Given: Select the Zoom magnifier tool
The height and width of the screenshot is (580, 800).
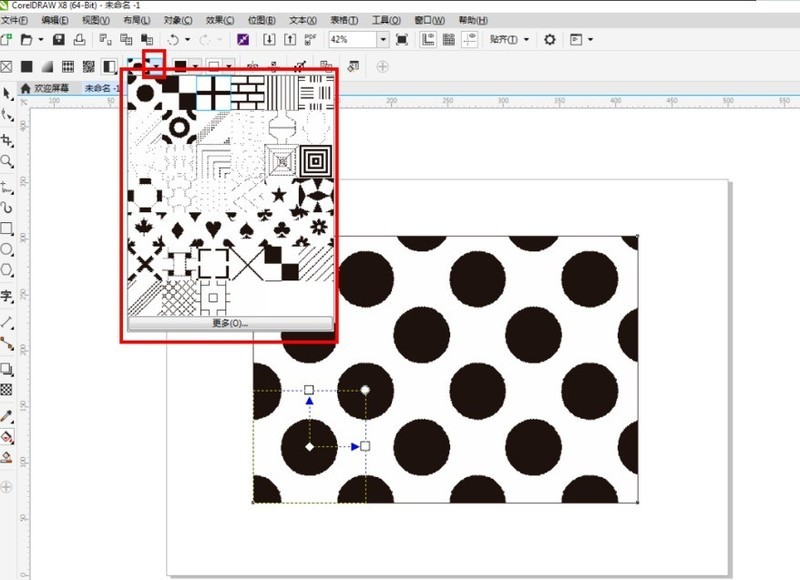Looking at the screenshot, I should click(8, 160).
